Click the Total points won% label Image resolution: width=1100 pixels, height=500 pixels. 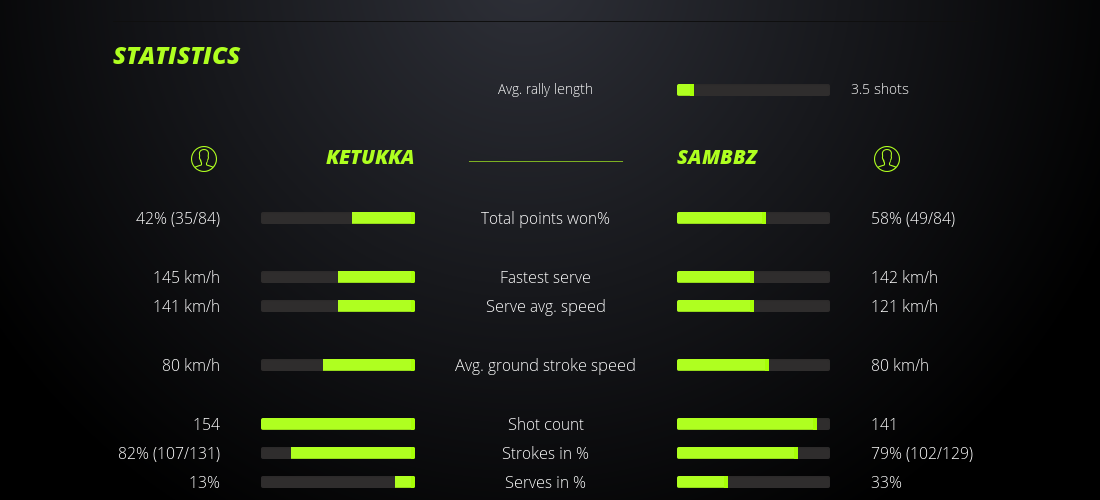[x=545, y=218]
